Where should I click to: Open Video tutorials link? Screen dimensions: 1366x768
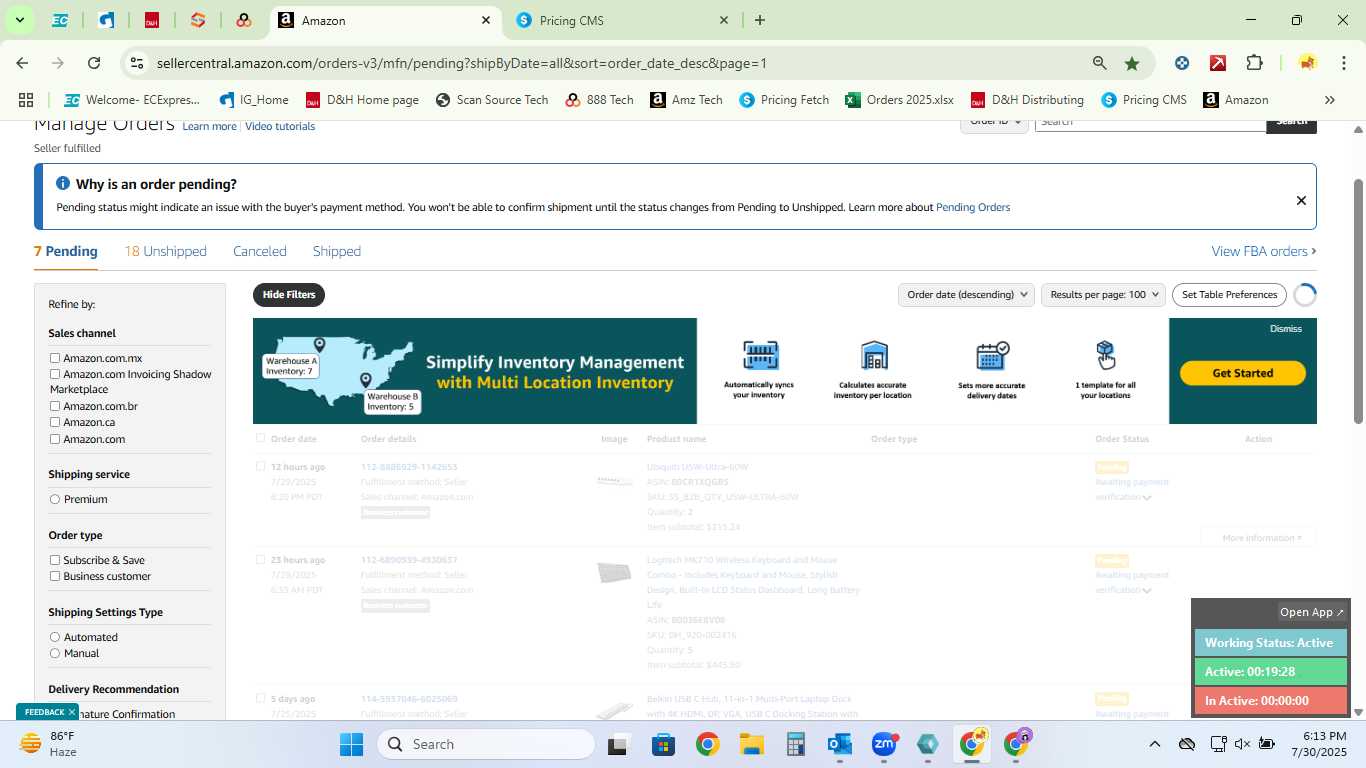[x=280, y=126]
